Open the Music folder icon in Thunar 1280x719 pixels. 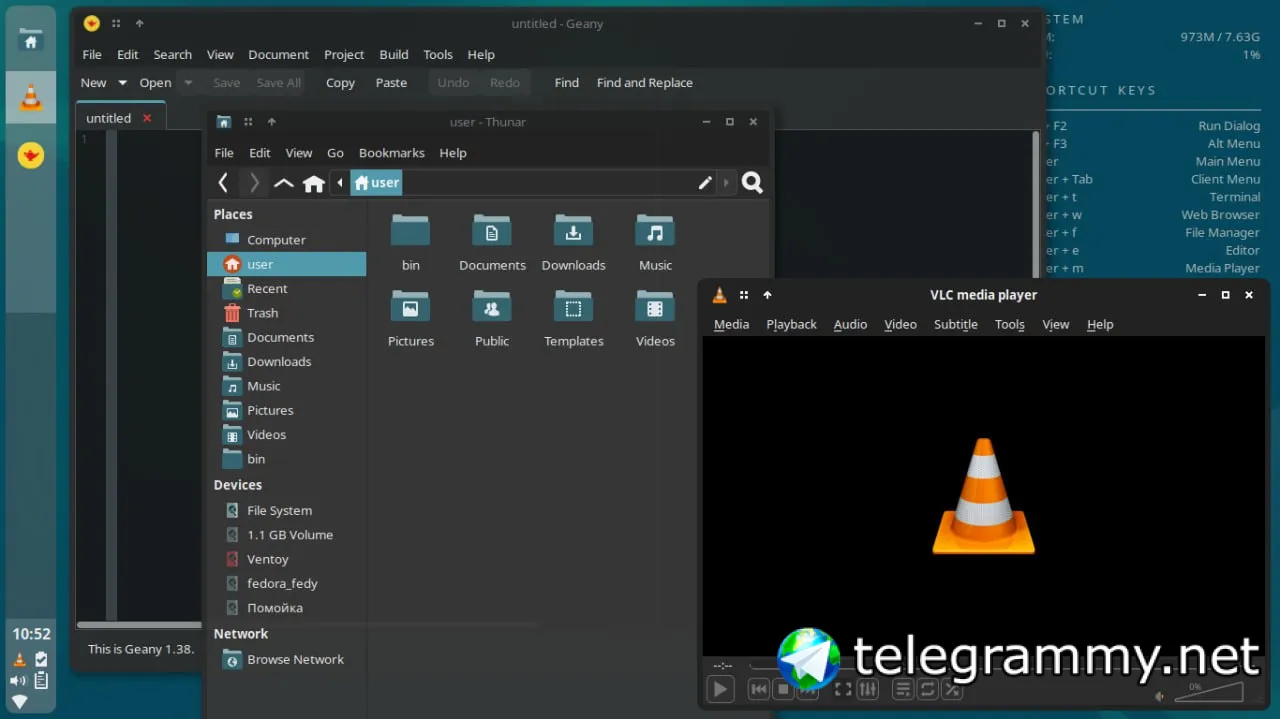(x=655, y=231)
